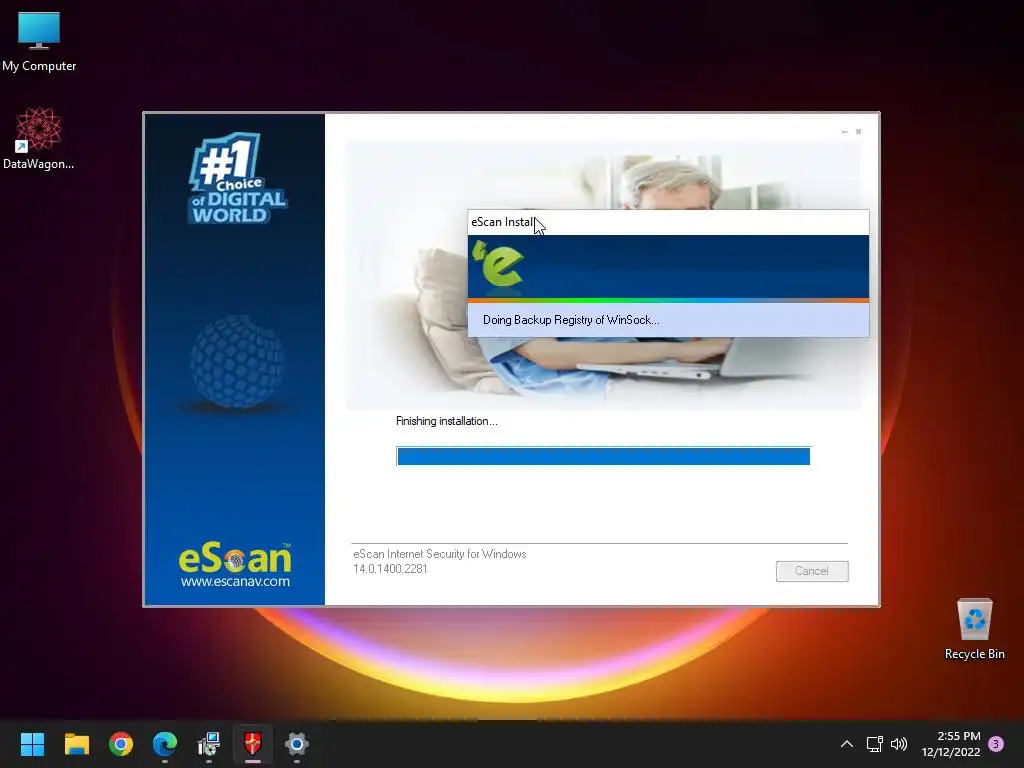
Task: Open the My Computer desktop icon
Action: 39,42
